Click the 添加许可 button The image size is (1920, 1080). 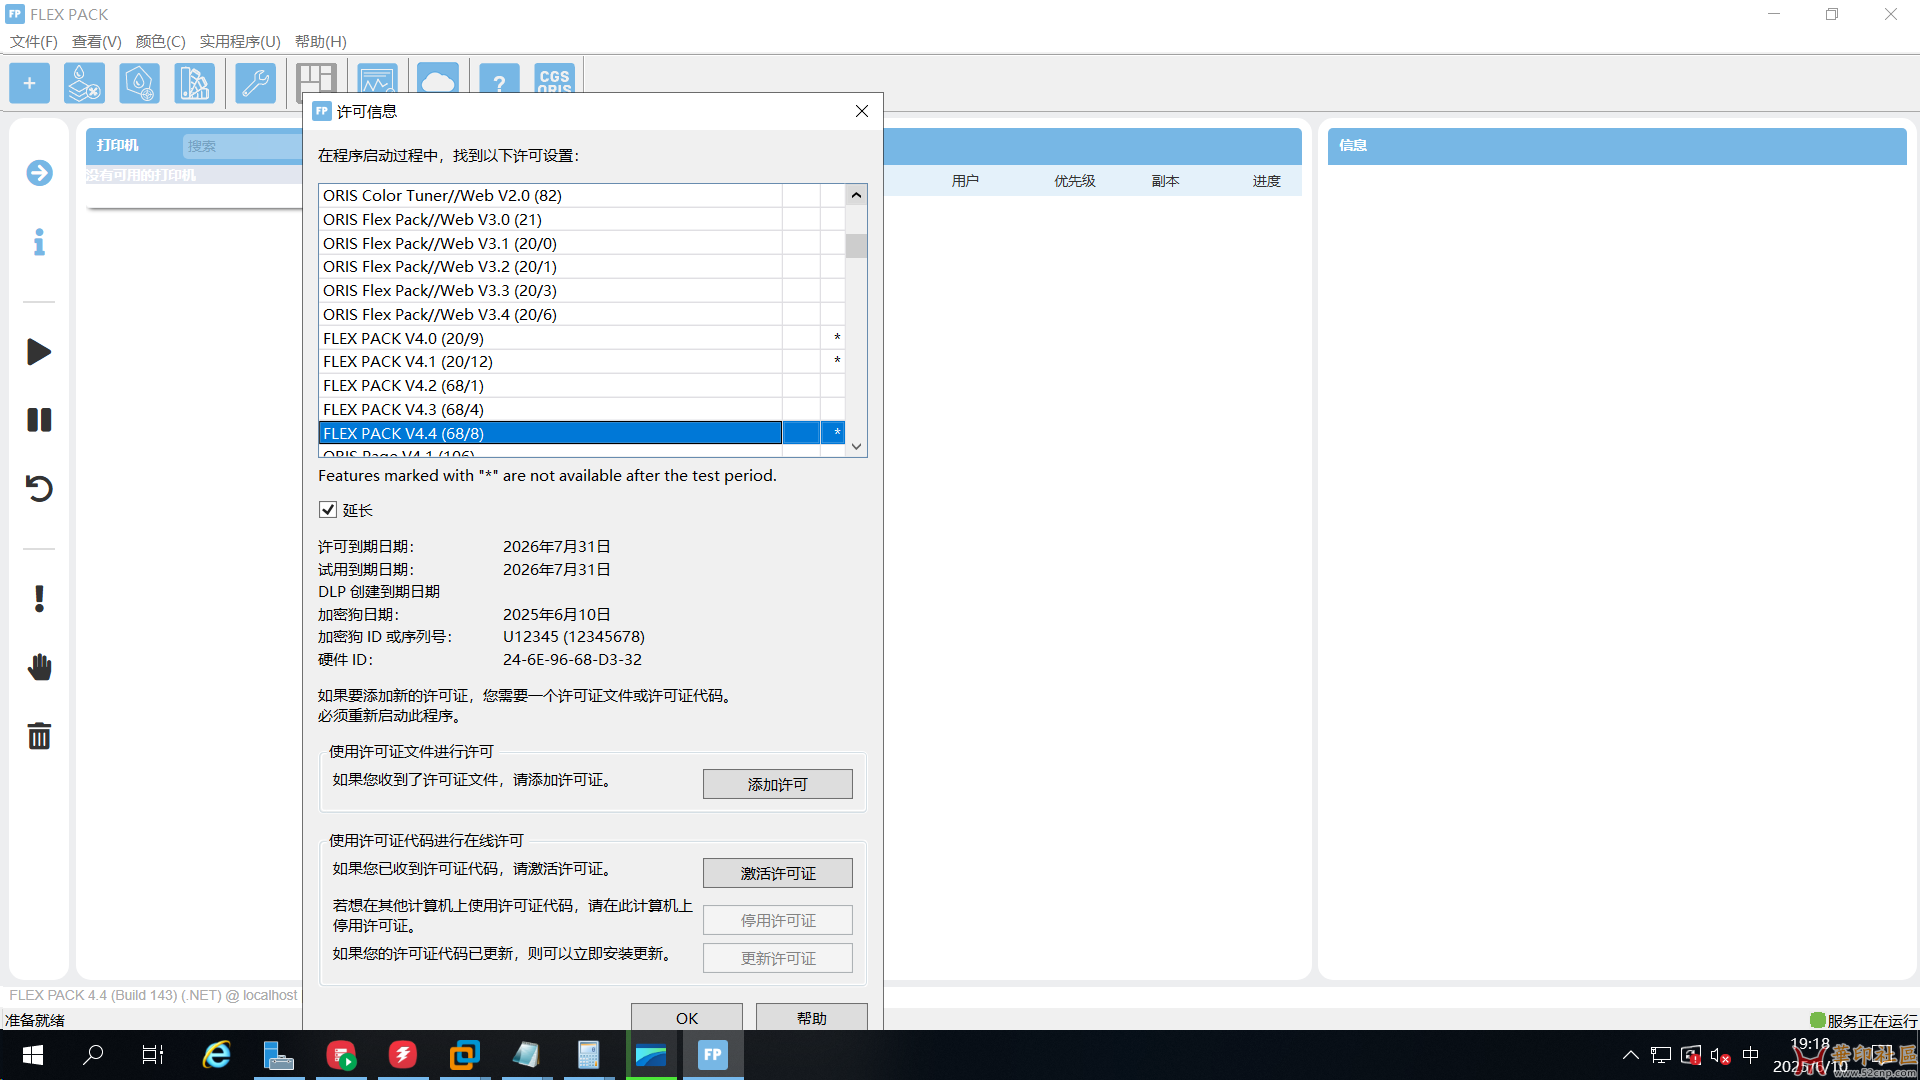click(778, 784)
